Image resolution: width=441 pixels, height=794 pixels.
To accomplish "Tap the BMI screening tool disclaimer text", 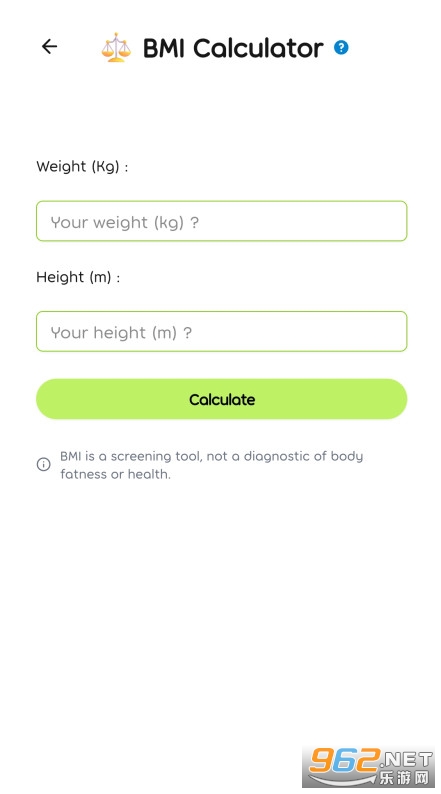I will [212, 465].
